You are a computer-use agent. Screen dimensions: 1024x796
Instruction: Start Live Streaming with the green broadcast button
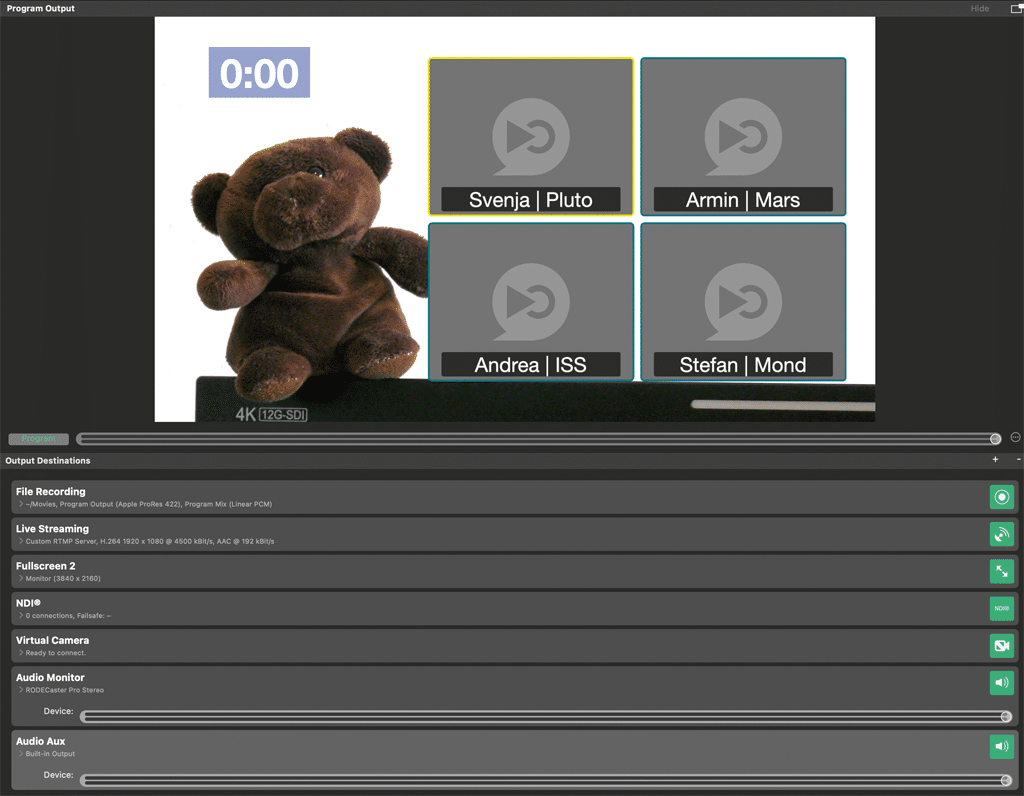(x=1001, y=534)
